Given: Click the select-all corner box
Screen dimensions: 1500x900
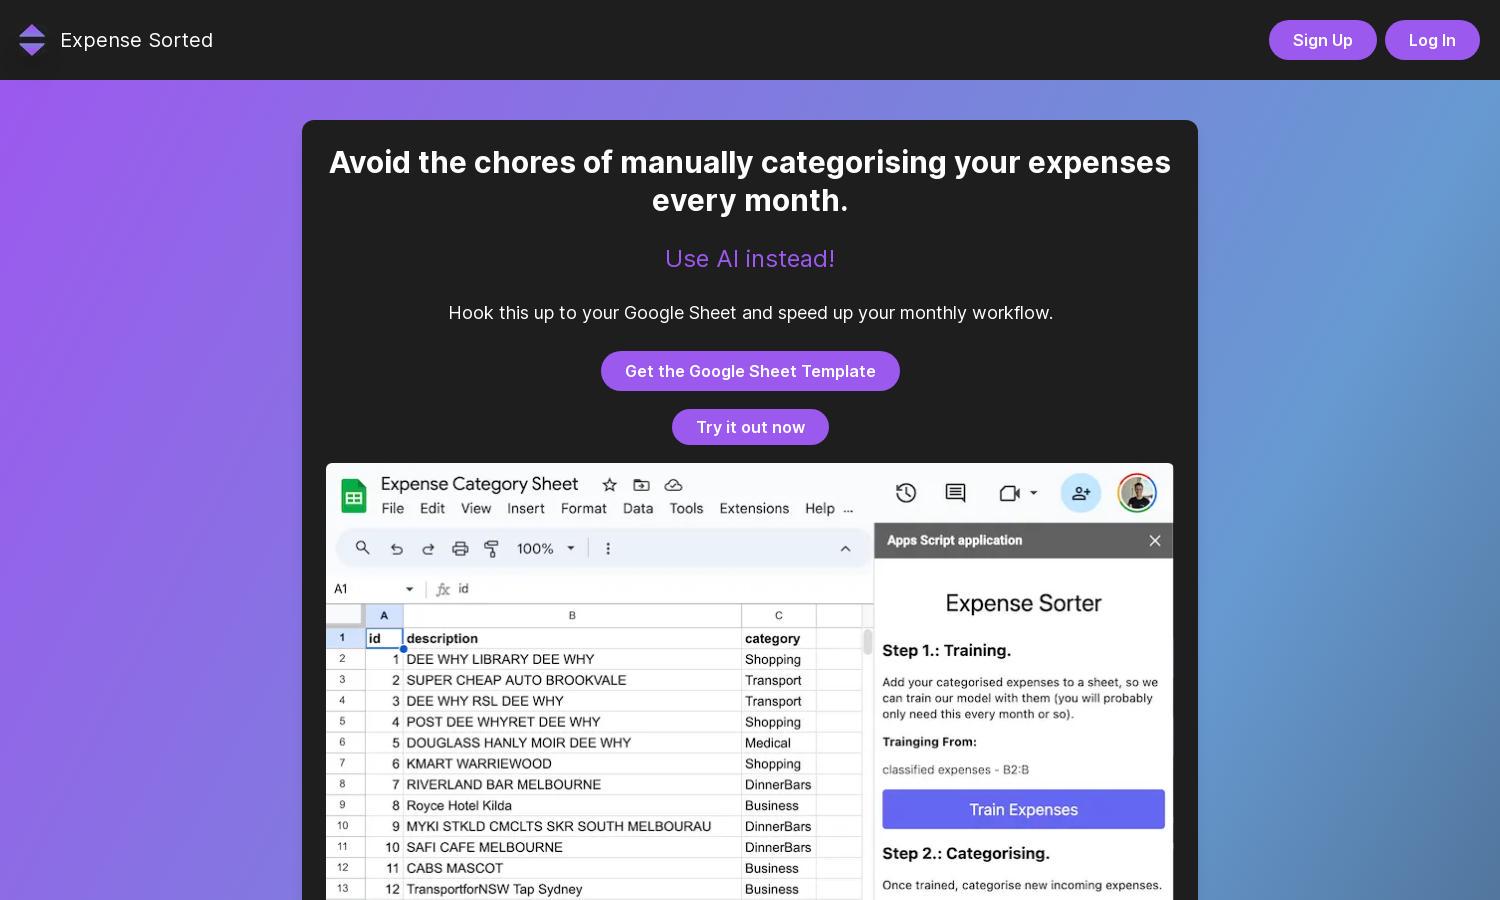Looking at the screenshot, I should coord(345,615).
